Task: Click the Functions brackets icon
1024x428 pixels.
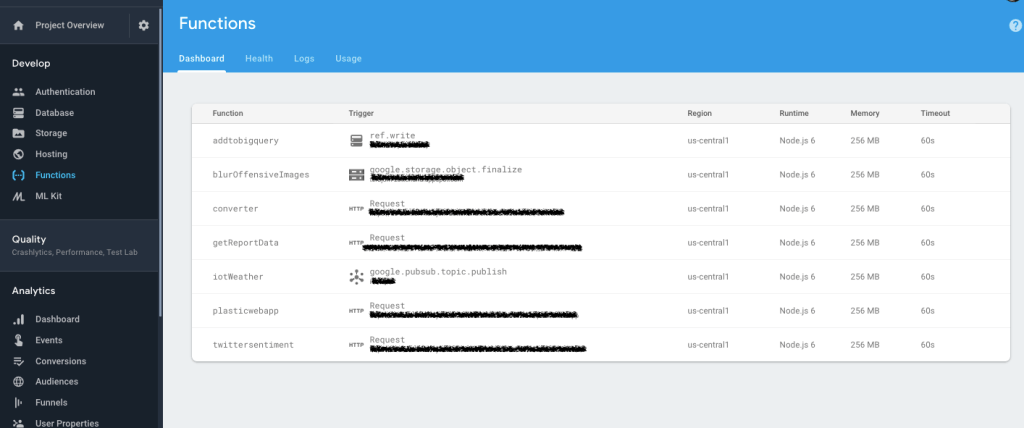Action: tap(18, 175)
